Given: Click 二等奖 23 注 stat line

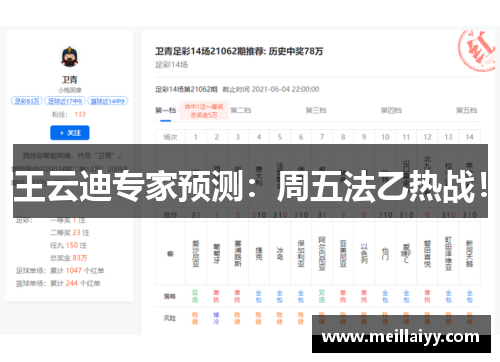Looking at the screenshot, I should coord(70,233).
